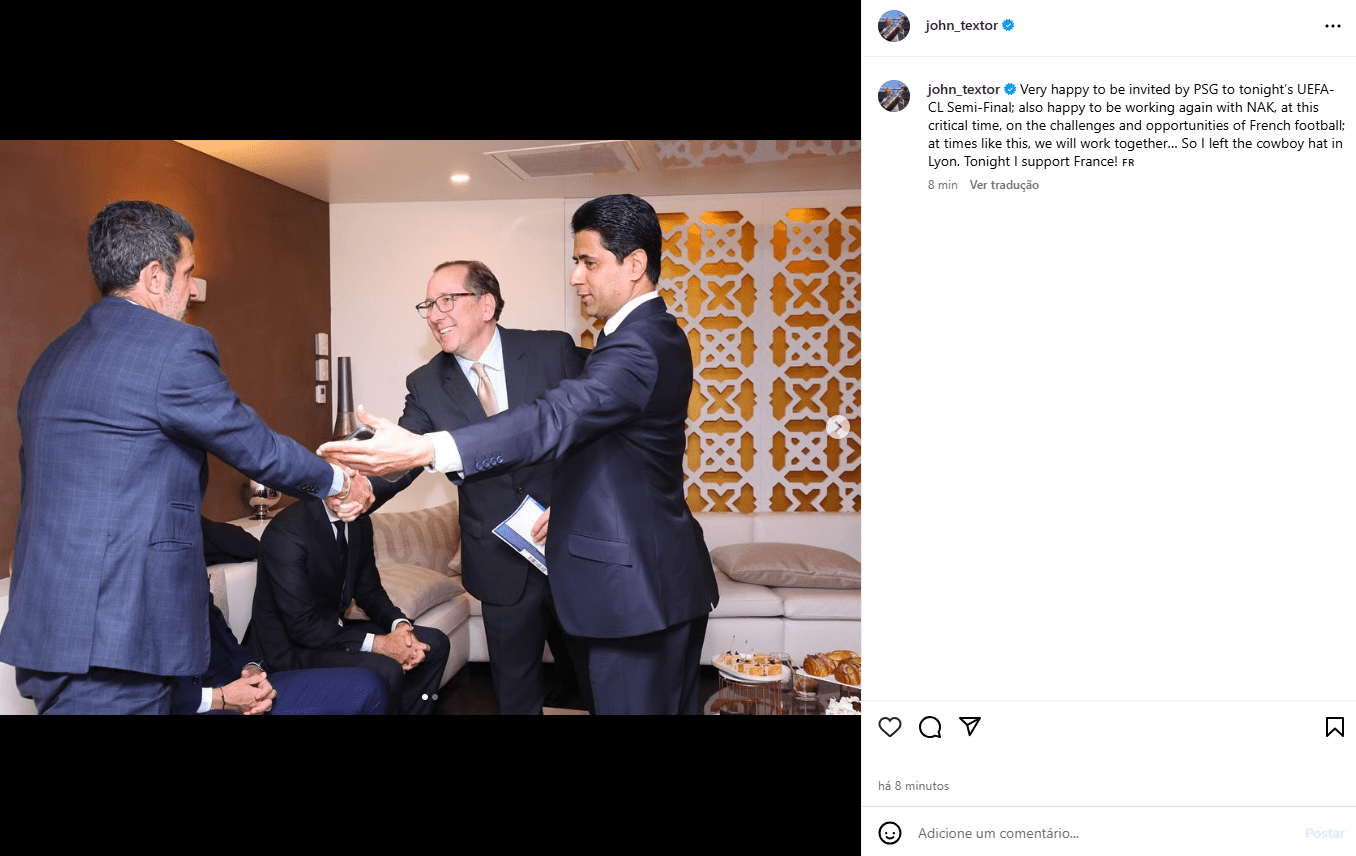The image size is (1356, 856).
Task: Select the first carousel dot indicator
Action: point(425,696)
